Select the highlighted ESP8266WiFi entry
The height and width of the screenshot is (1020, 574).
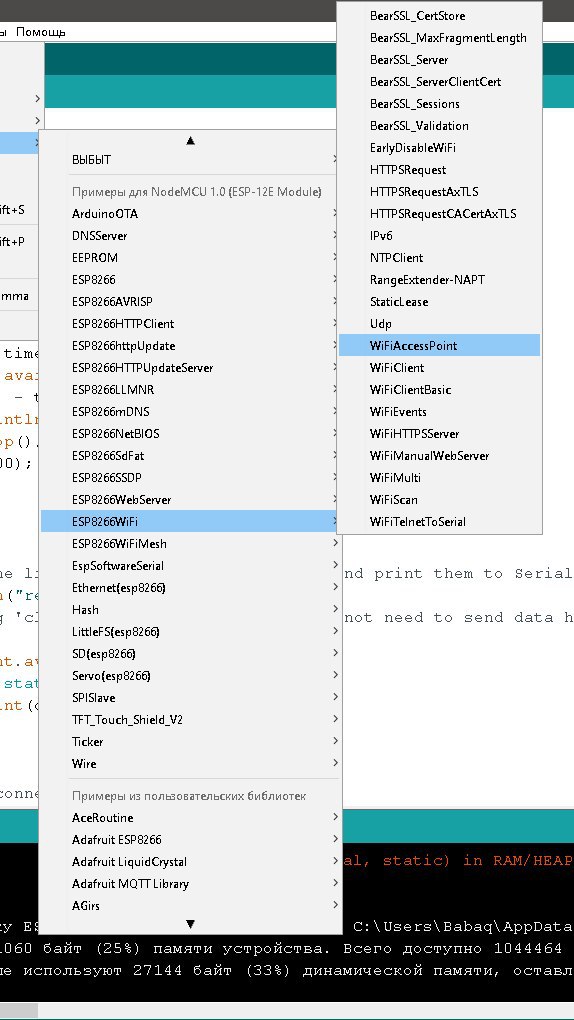(190, 522)
